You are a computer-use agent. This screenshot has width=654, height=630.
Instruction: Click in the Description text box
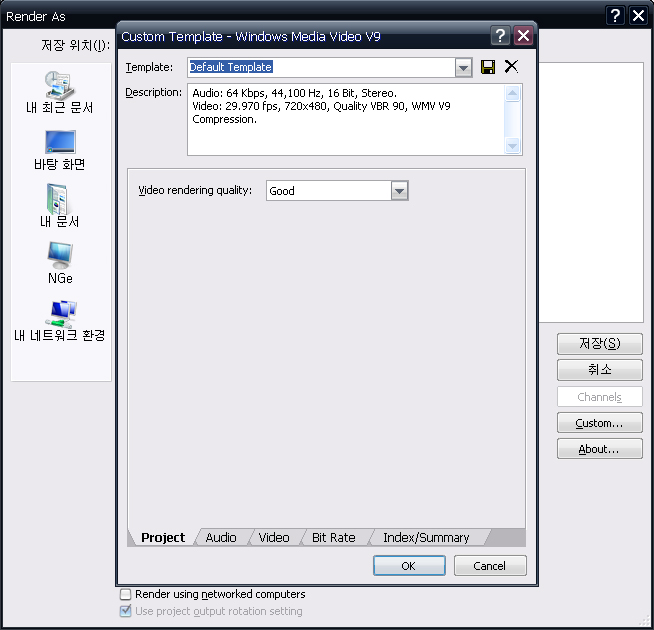pyautogui.click(x=346, y=119)
